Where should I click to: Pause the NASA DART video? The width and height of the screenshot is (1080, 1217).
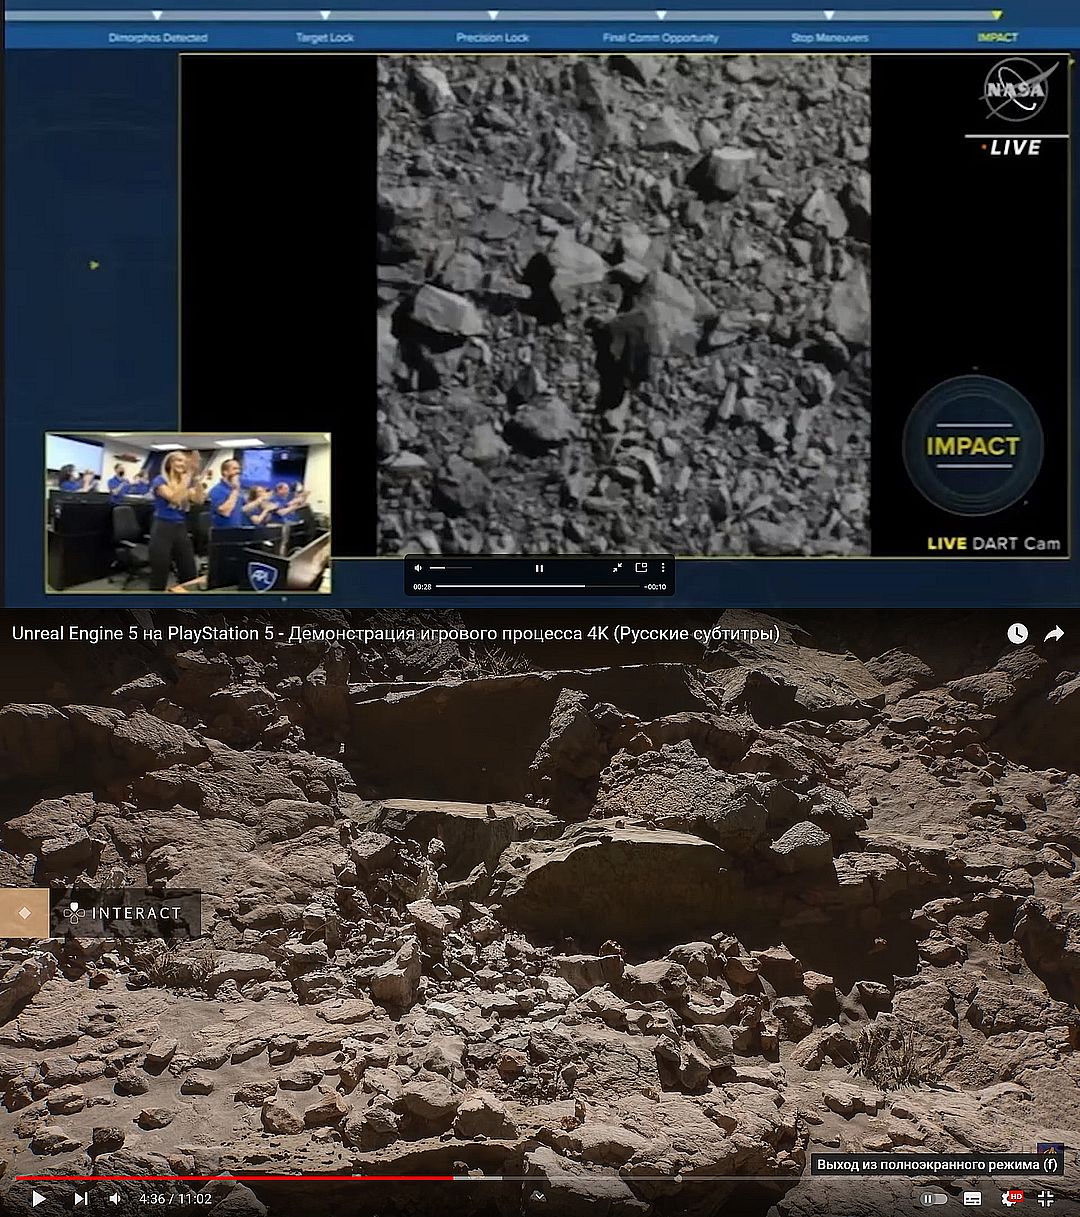point(539,568)
